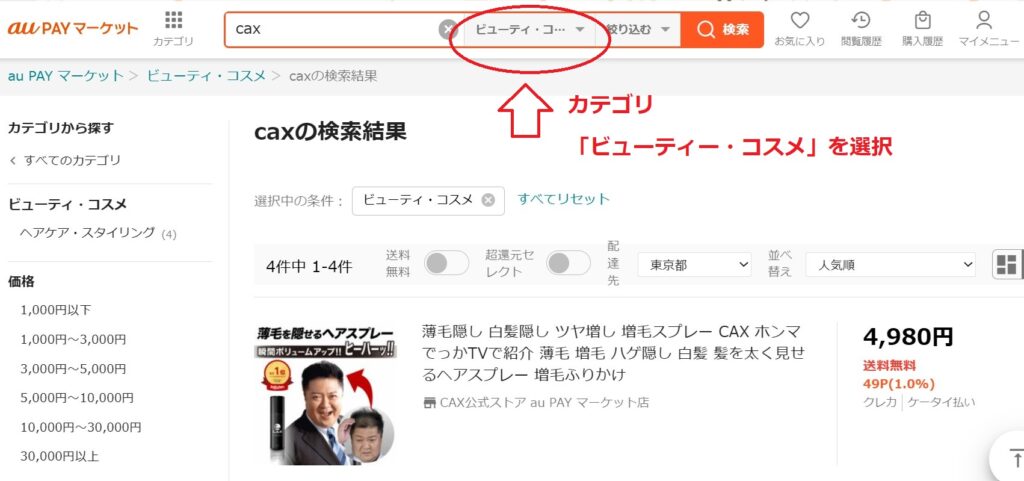Viewport: 1024px width, 481px height.
Task: Click the 4件中 1-4件 result count
Action: pos(309,266)
